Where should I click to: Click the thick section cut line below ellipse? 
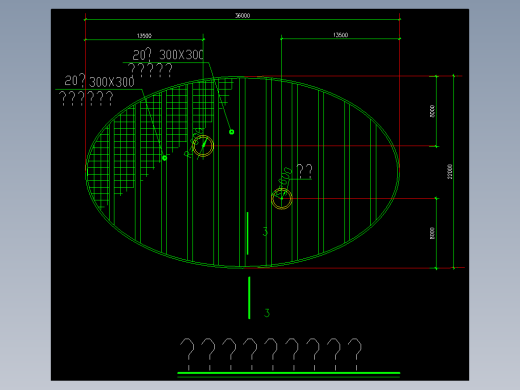249,298
